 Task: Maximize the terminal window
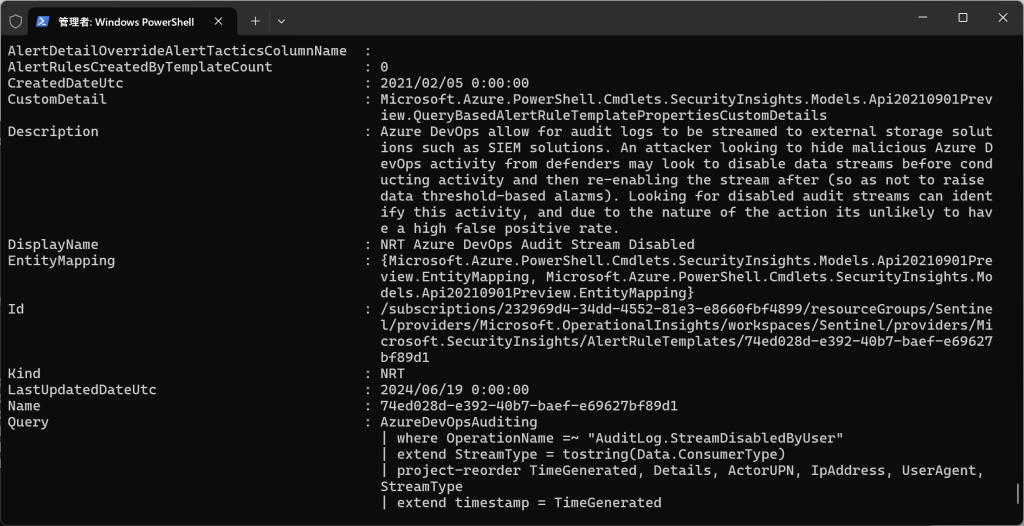[963, 18]
